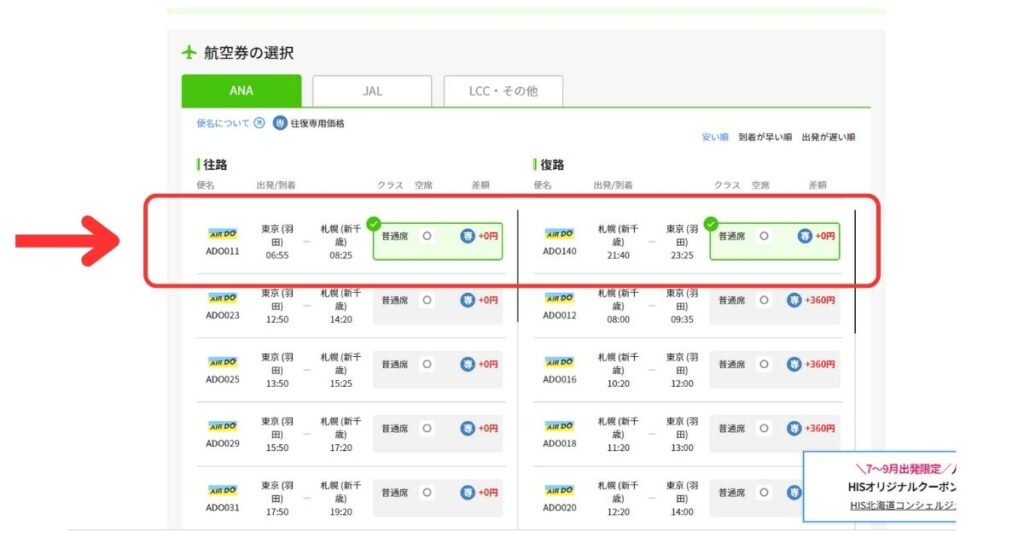Open the HIS北海道コンシェルジュ link in the popup
Image resolution: width=1024 pixels, height=538 pixels.
click(902, 505)
